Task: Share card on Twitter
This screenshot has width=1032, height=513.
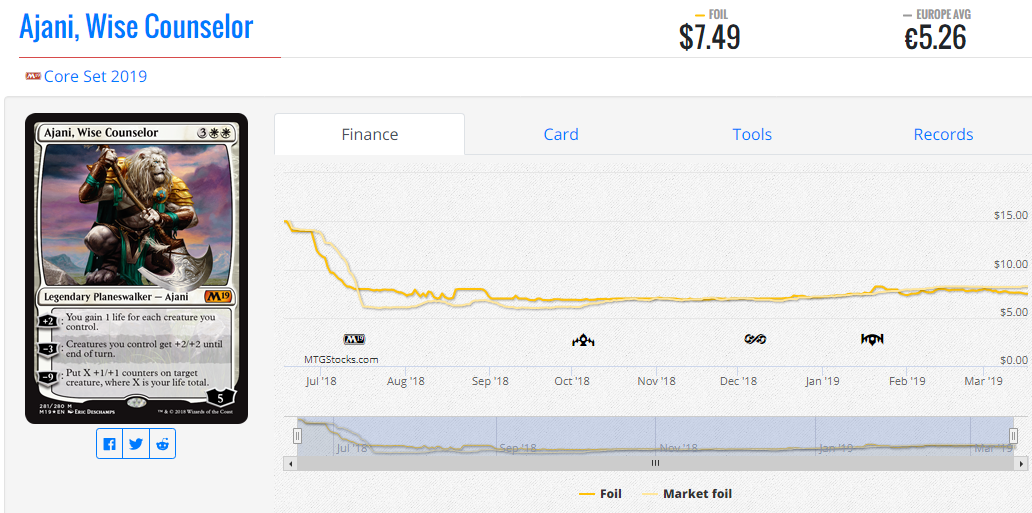Action: tap(136, 443)
